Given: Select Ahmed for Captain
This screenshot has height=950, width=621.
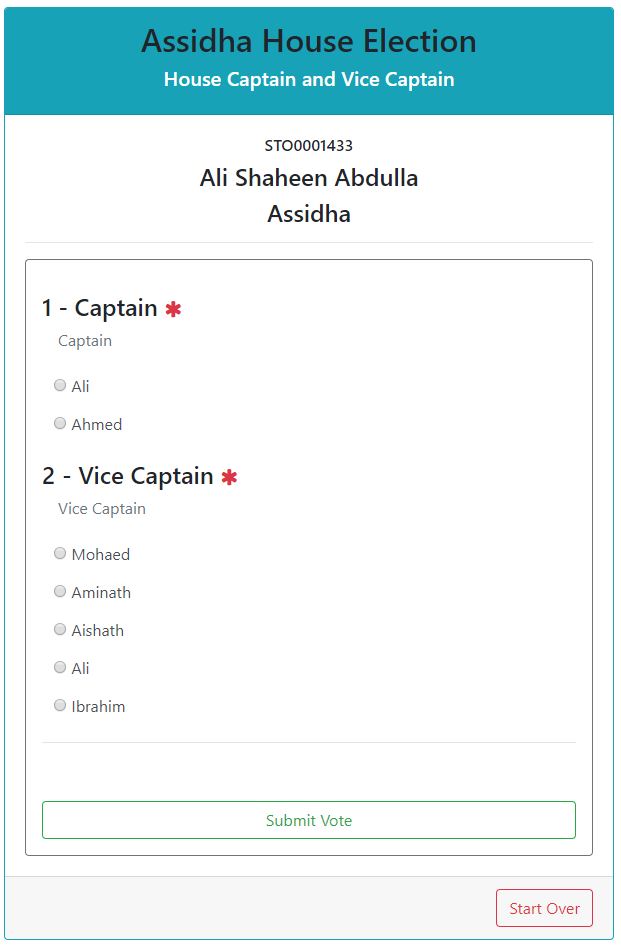Looking at the screenshot, I should [x=60, y=424].
